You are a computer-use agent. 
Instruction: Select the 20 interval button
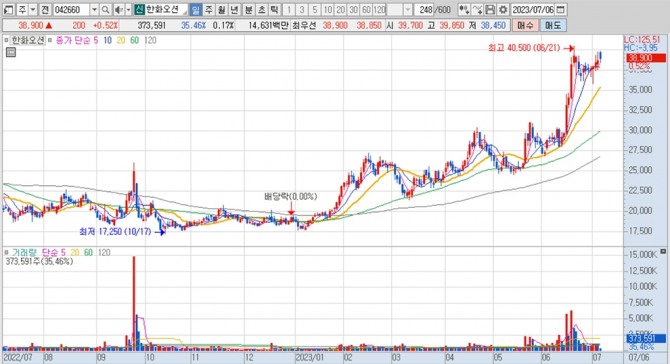(x=341, y=9)
